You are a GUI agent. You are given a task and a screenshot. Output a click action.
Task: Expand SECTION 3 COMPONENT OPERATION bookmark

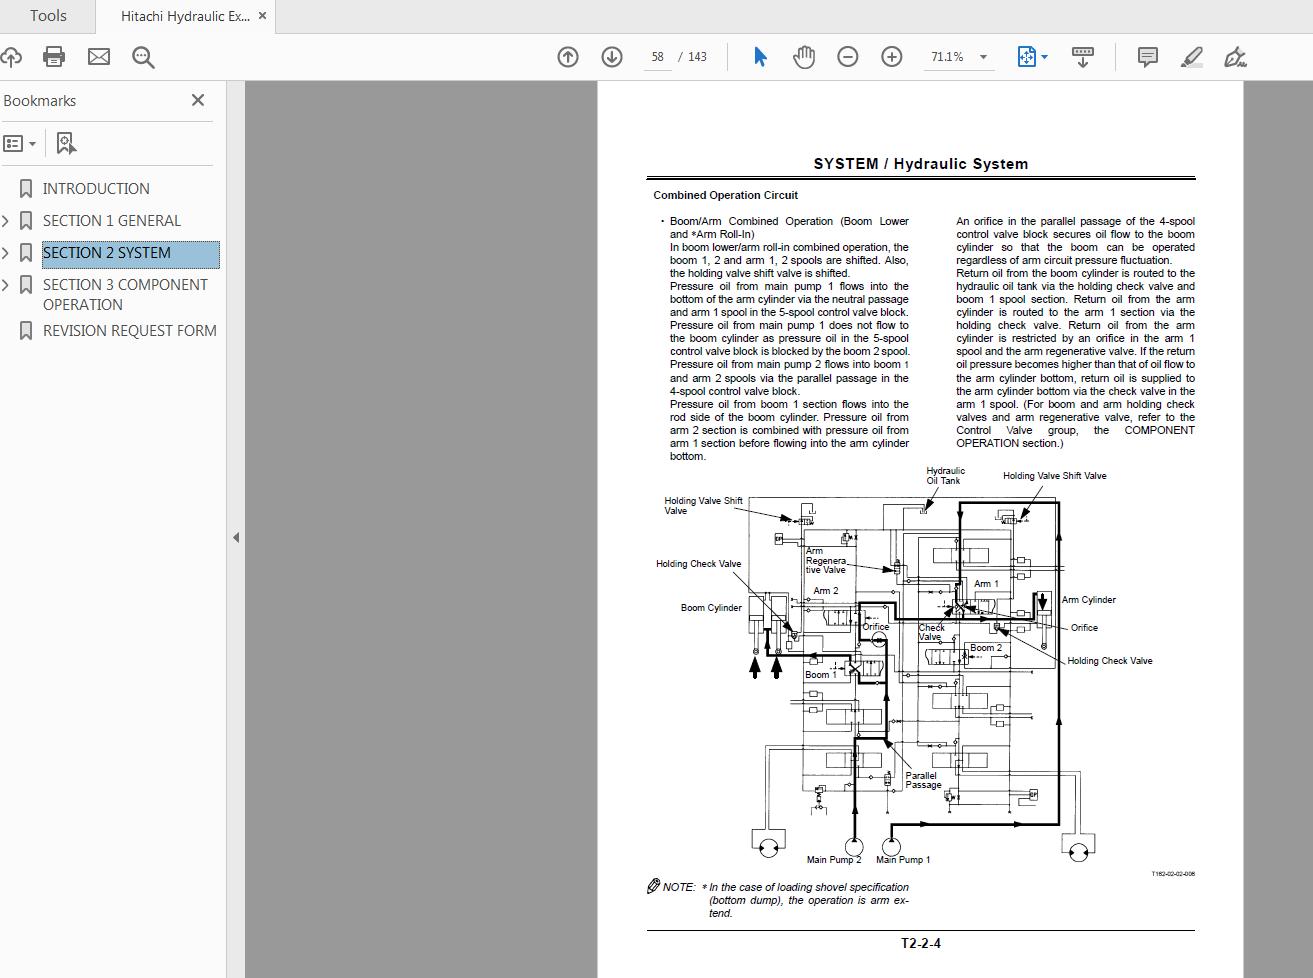point(6,285)
